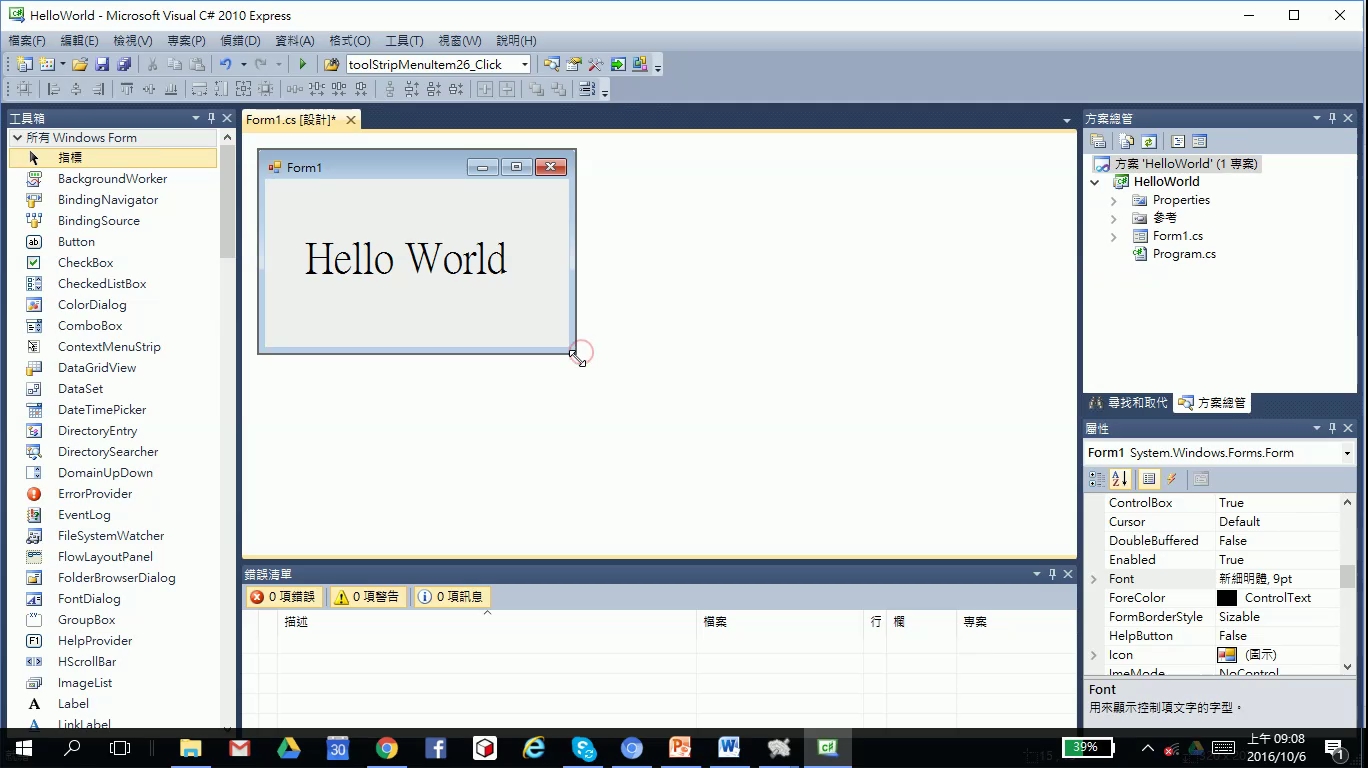Toggle Categorized view in Properties panel
The image size is (1368, 768).
pyautogui.click(x=1098, y=479)
